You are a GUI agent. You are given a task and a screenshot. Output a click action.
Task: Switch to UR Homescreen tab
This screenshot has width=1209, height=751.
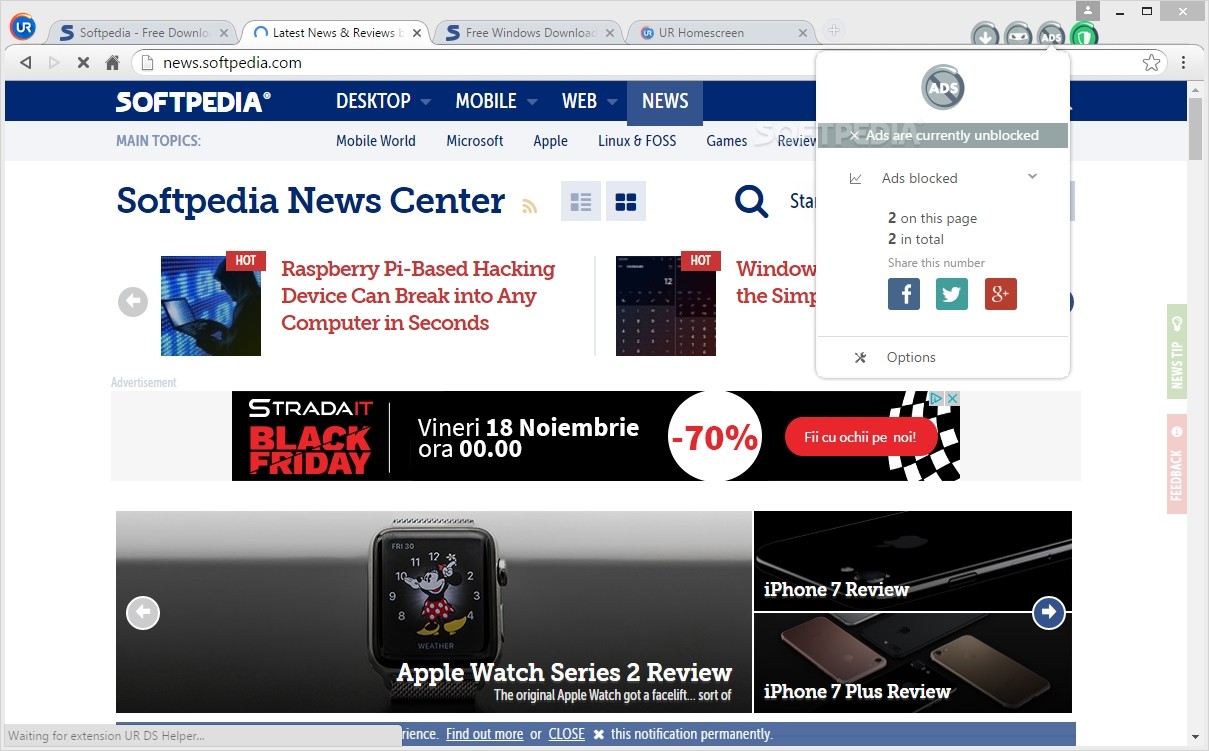pos(720,32)
